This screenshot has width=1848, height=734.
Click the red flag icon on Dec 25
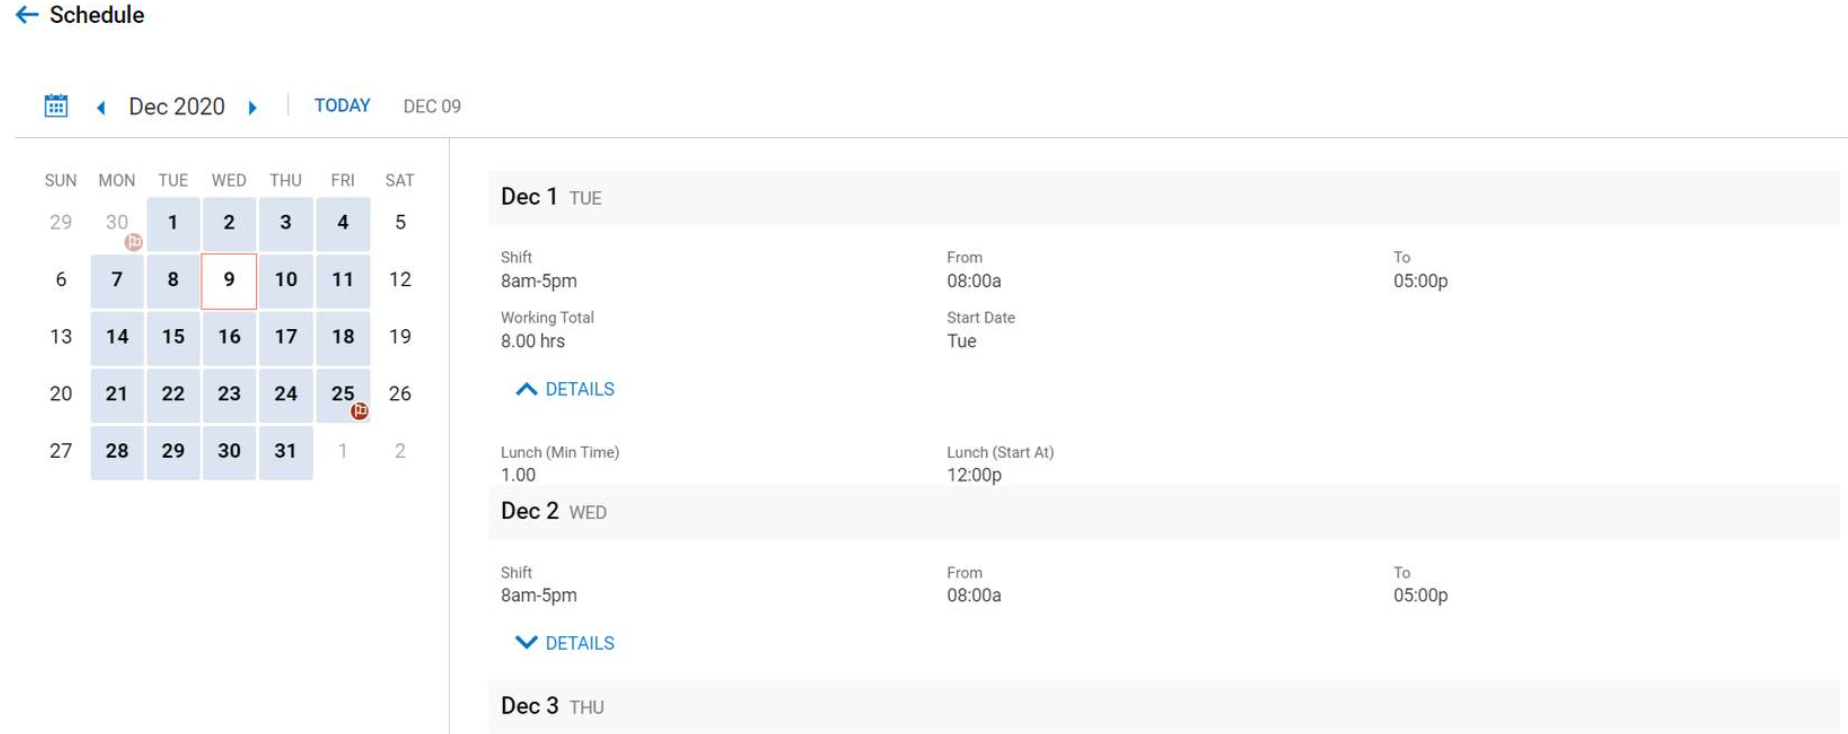[x=360, y=411]
